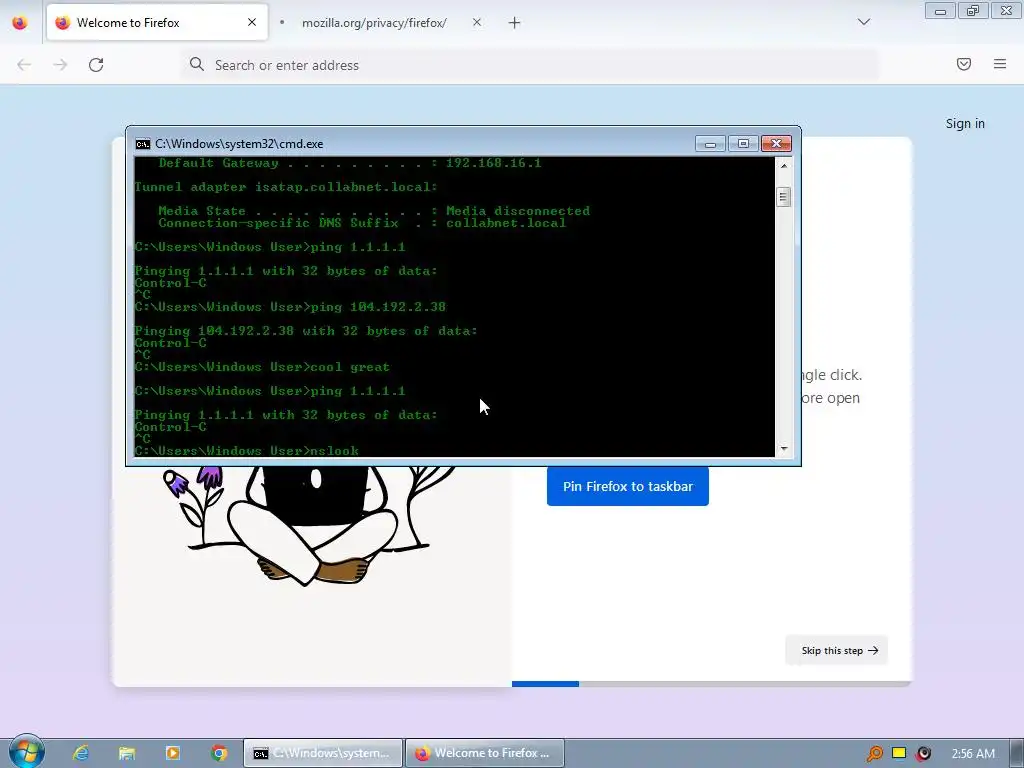Launch Google Chrome from taskbar
This screenshot has width=1024, height=768.
[219, 753]
